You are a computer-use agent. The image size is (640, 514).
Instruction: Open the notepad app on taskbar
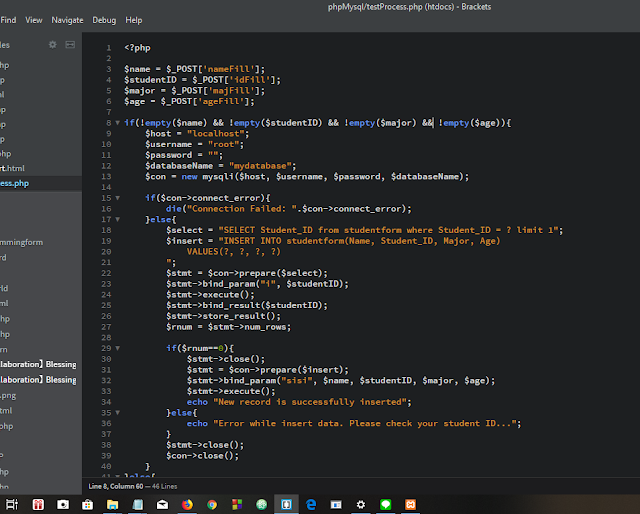tap(138, 505)
